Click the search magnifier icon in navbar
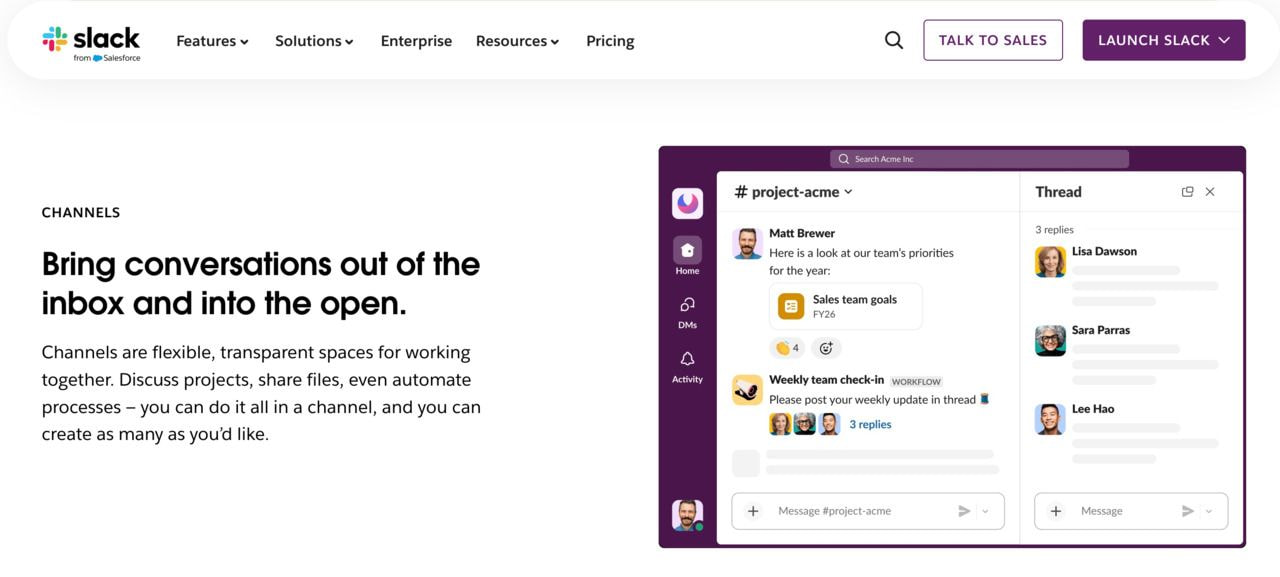The image size is (1280, 577). 894,40
